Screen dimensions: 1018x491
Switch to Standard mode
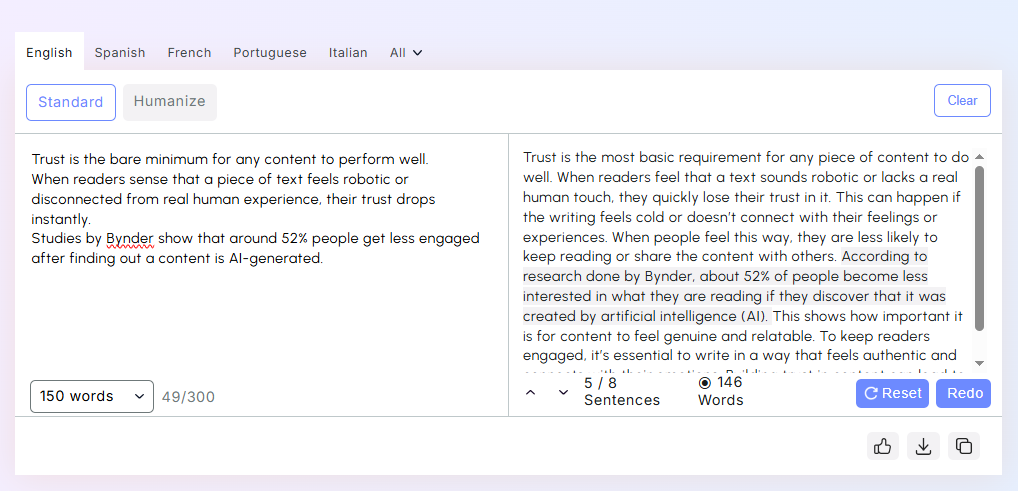[x=71, y=102]
